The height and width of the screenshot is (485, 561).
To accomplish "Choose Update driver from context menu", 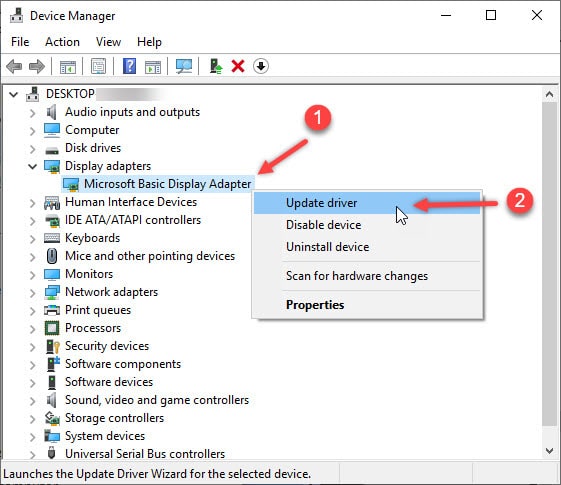I will click(x=367, y=203).
